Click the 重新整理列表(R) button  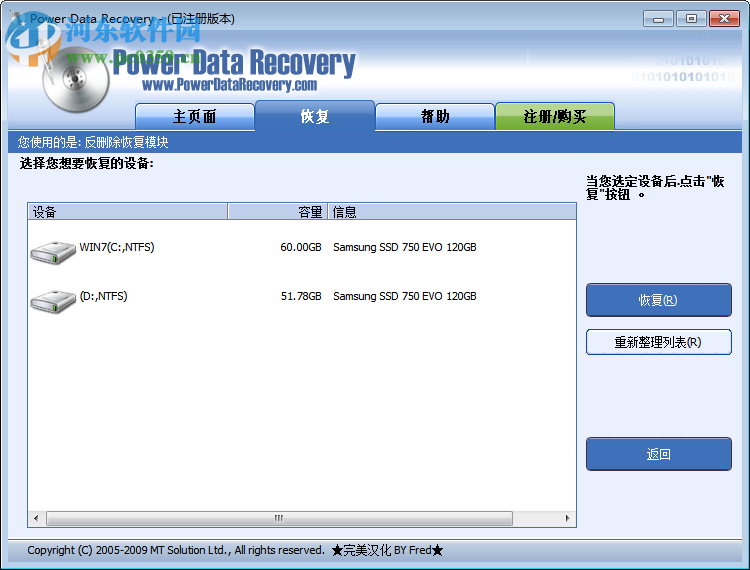coord(659,342)
